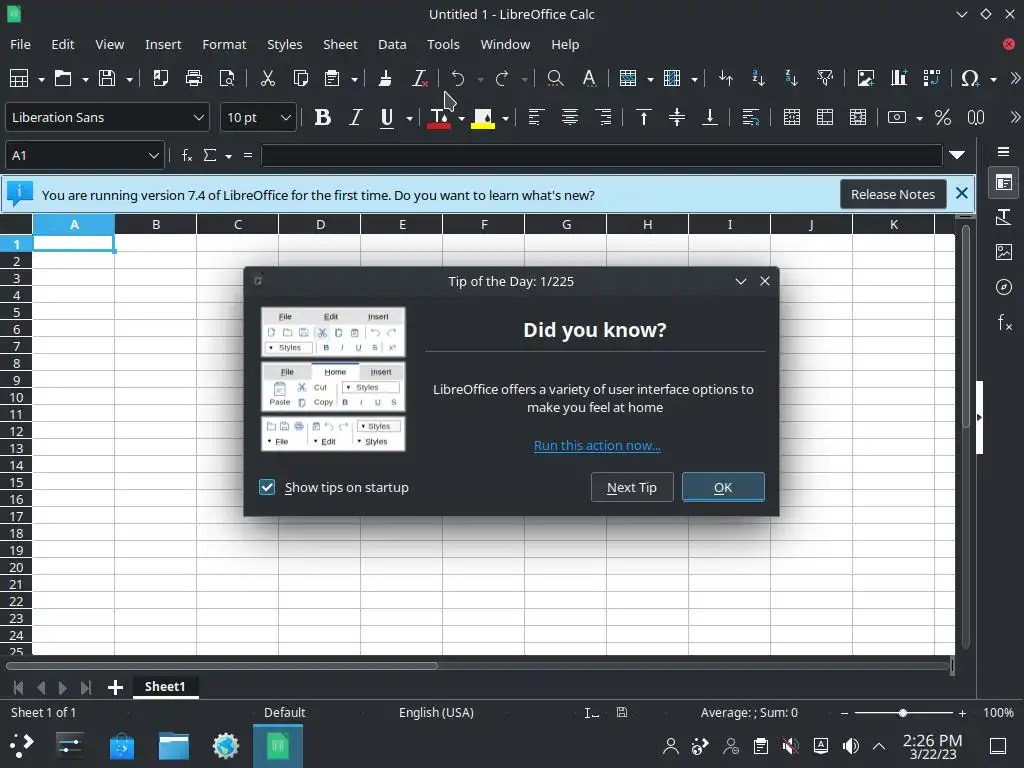Click the formula input line

pos(601,155)
